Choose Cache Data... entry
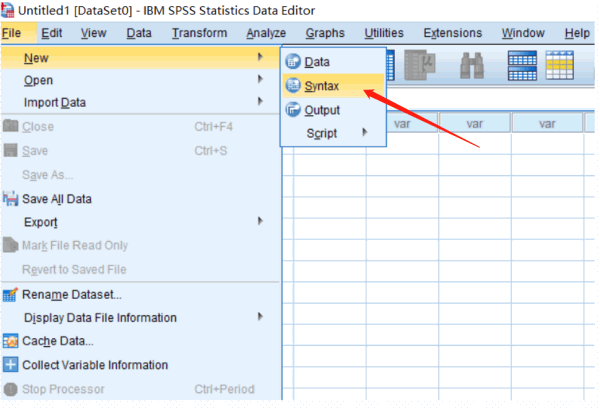Screen dimensions: 600x414 point(140,341)
